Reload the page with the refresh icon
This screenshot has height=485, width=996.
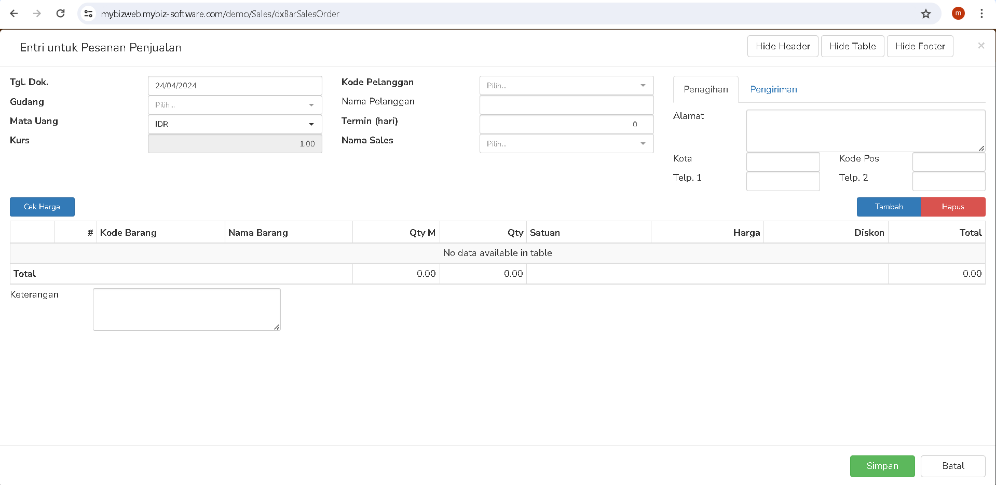click(60, 13)
